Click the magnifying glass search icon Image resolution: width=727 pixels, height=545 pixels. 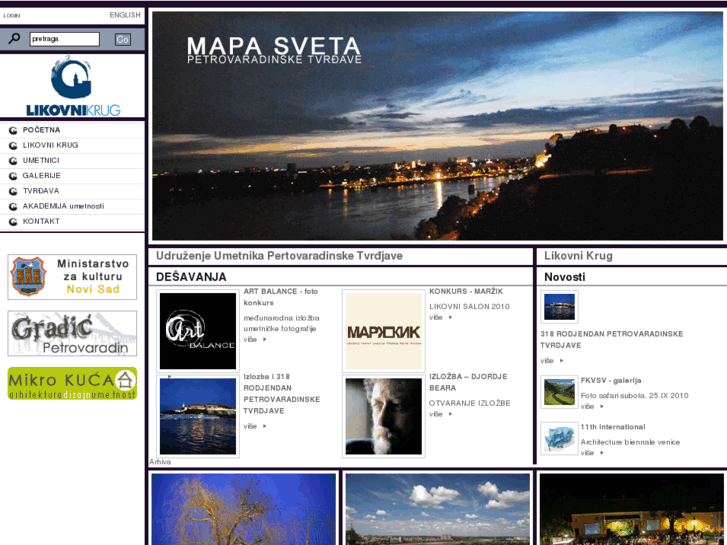[x=14, y=38]
